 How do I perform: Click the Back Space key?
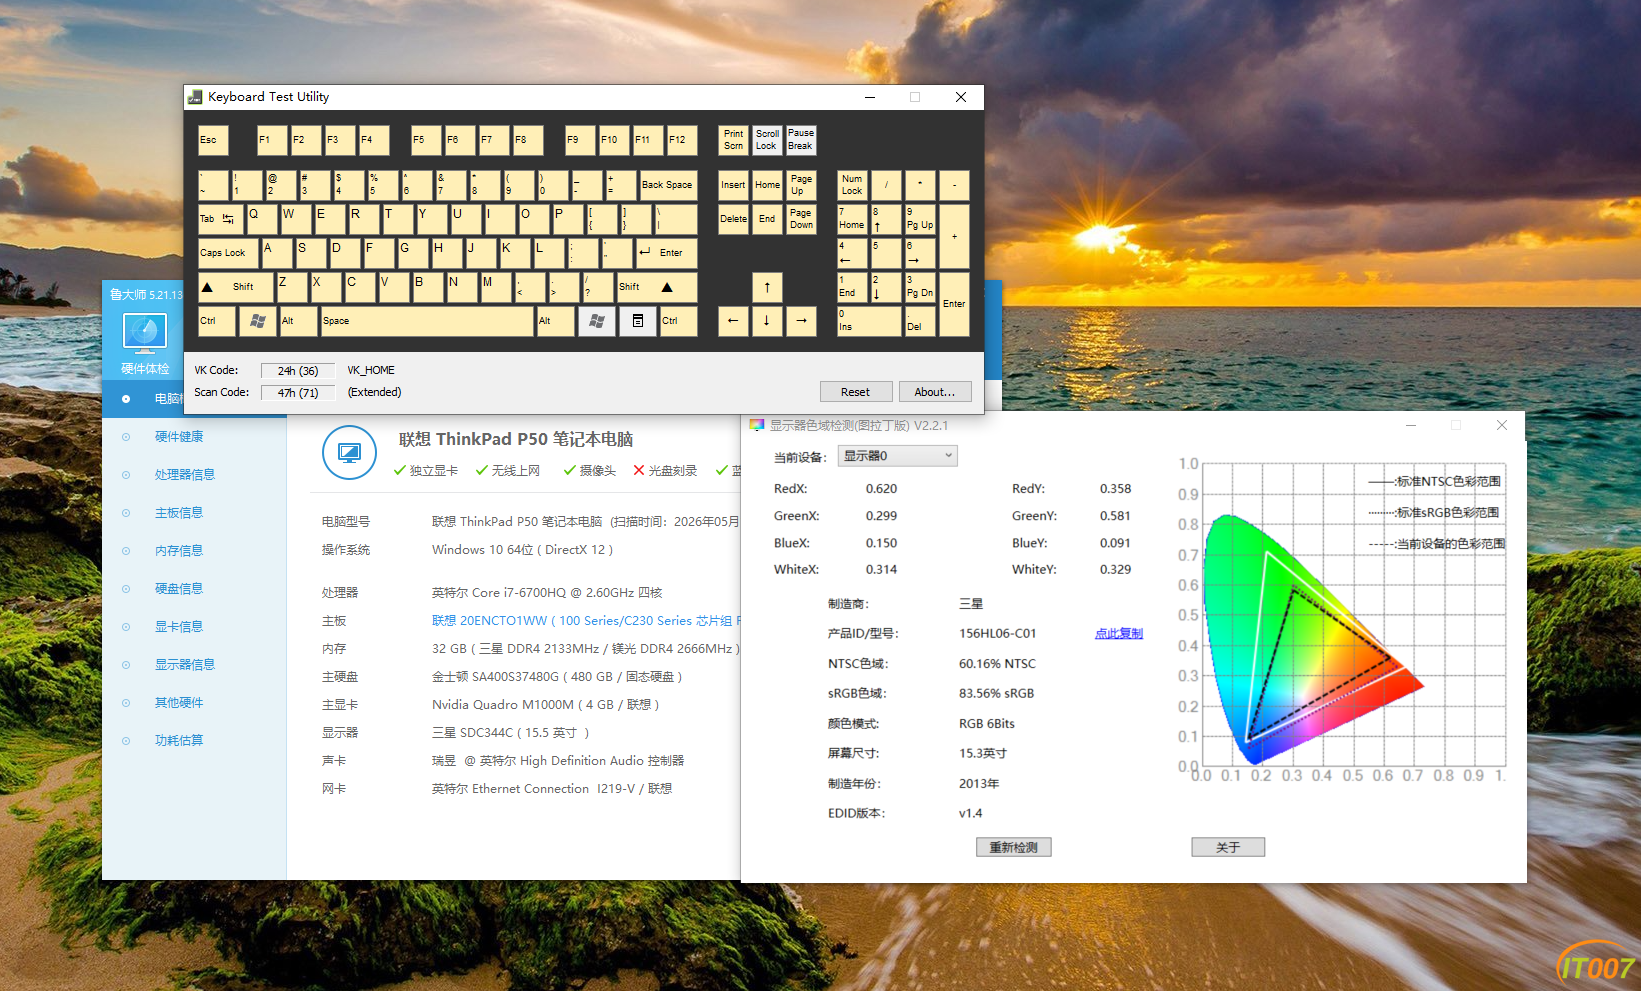tap(667, 185)
